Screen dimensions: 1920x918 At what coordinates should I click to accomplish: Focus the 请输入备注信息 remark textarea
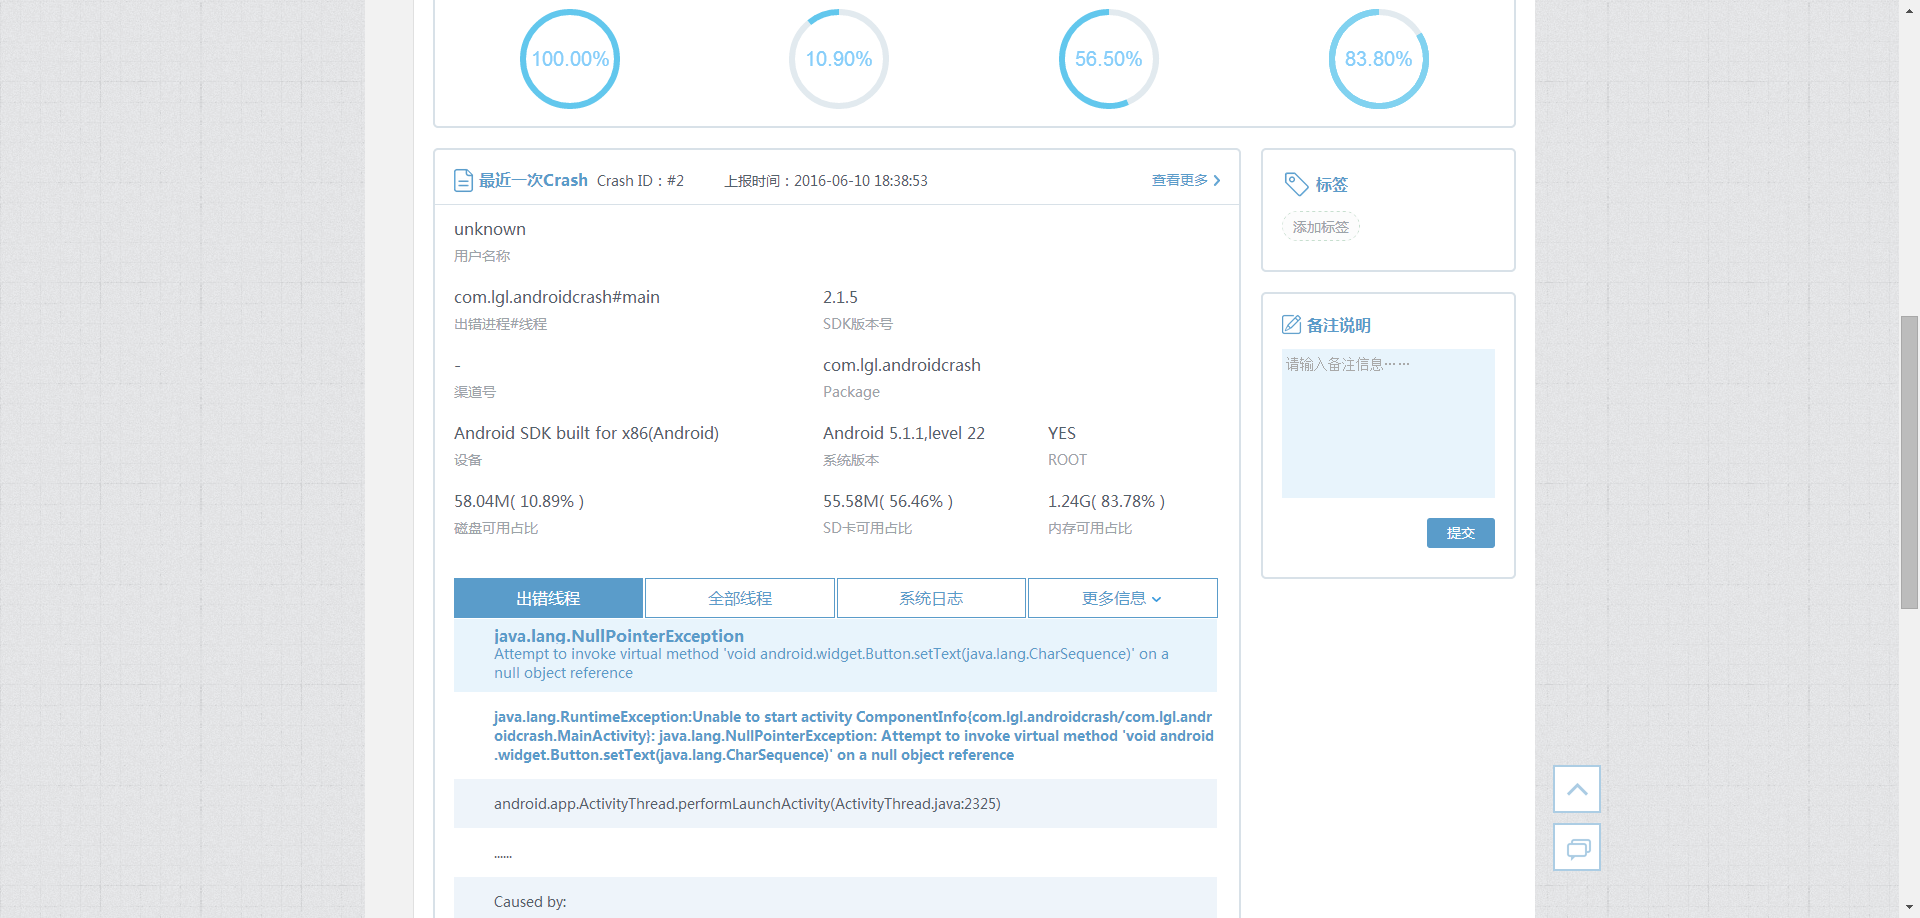coord(1388,423)
